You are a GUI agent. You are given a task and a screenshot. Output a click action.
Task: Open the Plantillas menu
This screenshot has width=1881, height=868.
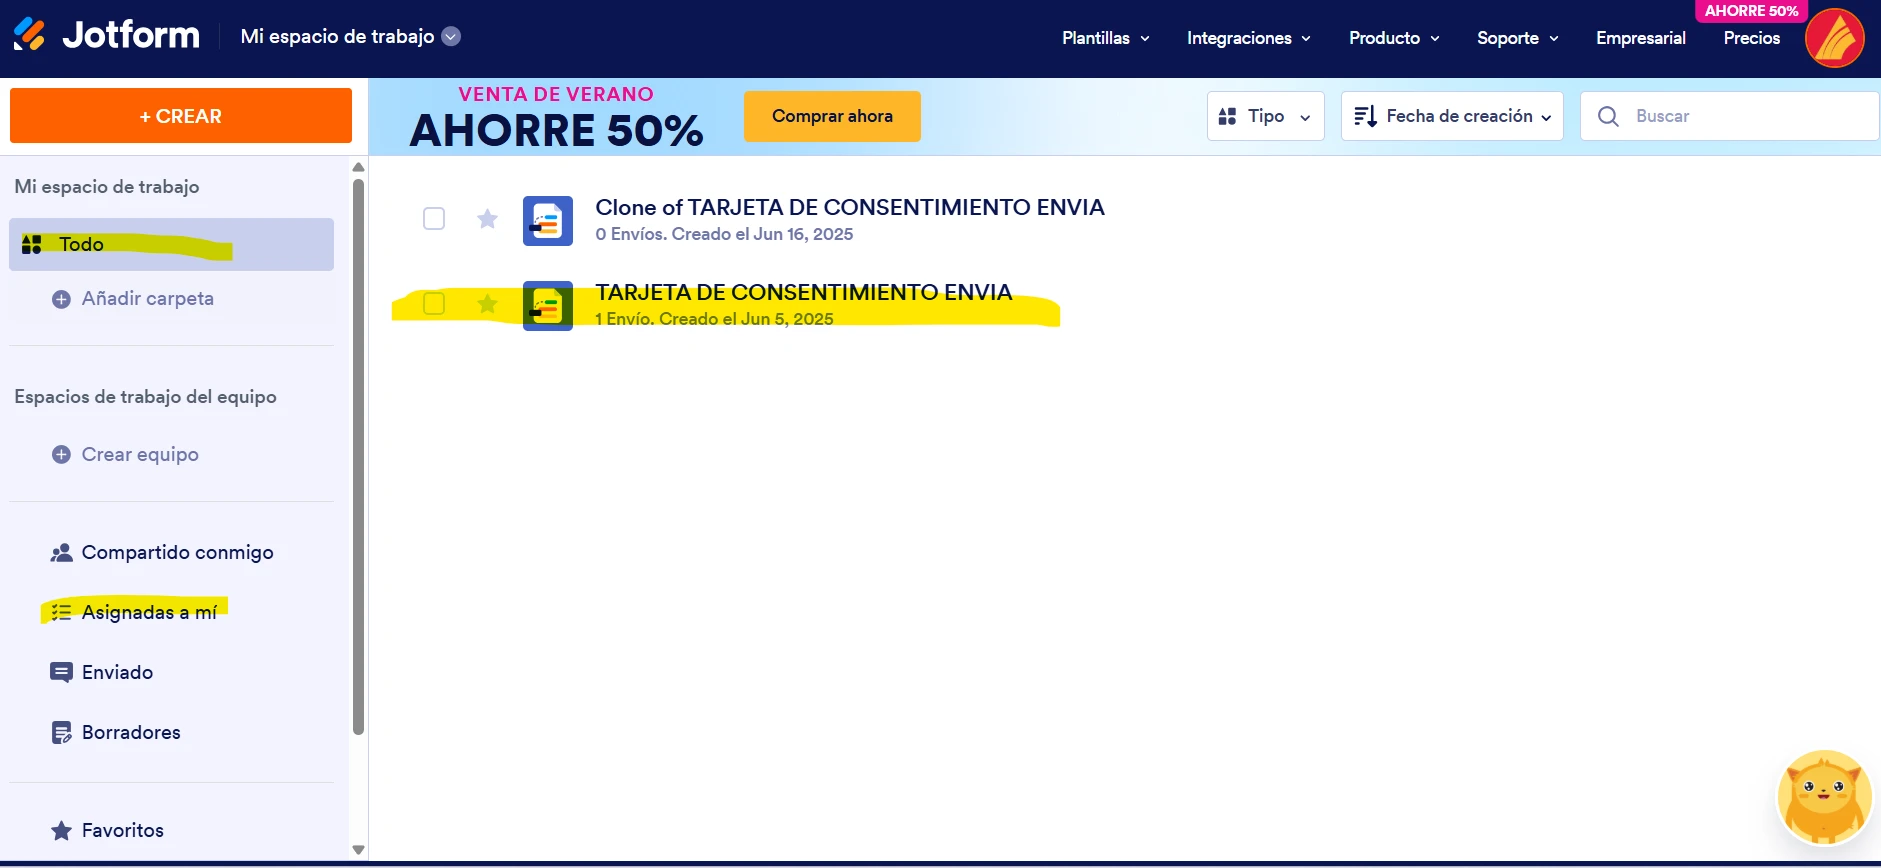(x=1105, y=38)
